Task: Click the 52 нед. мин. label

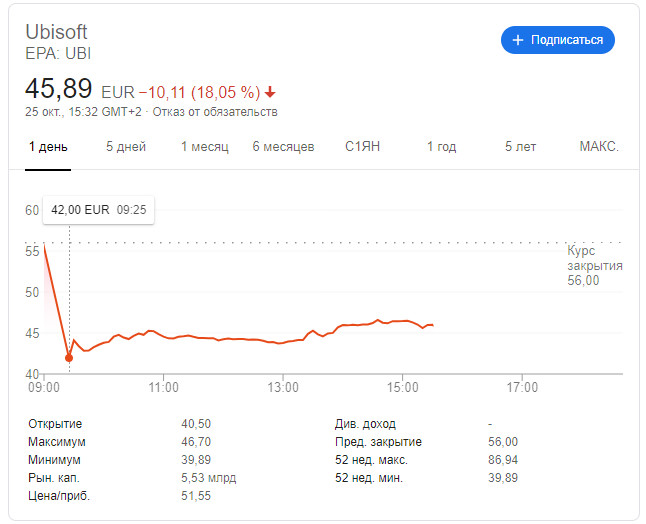Action: point(369,478)
